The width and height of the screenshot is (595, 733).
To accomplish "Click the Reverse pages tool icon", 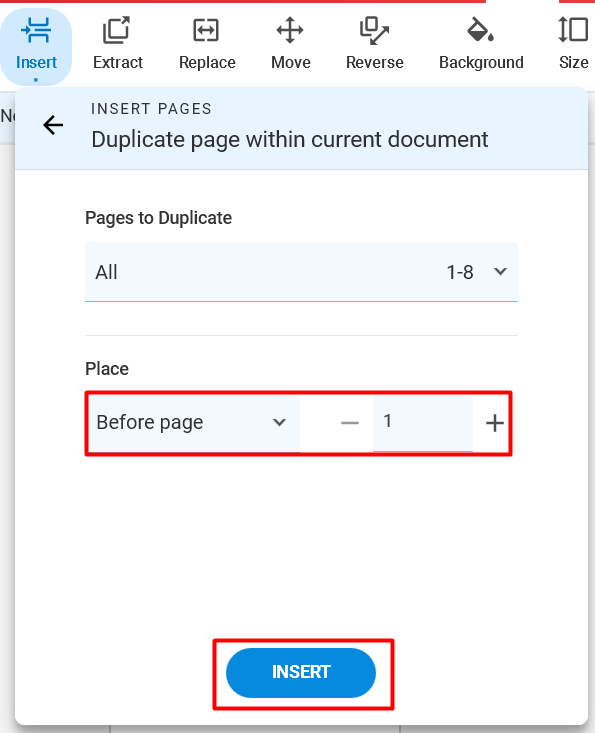I will (x=374, y=31).
